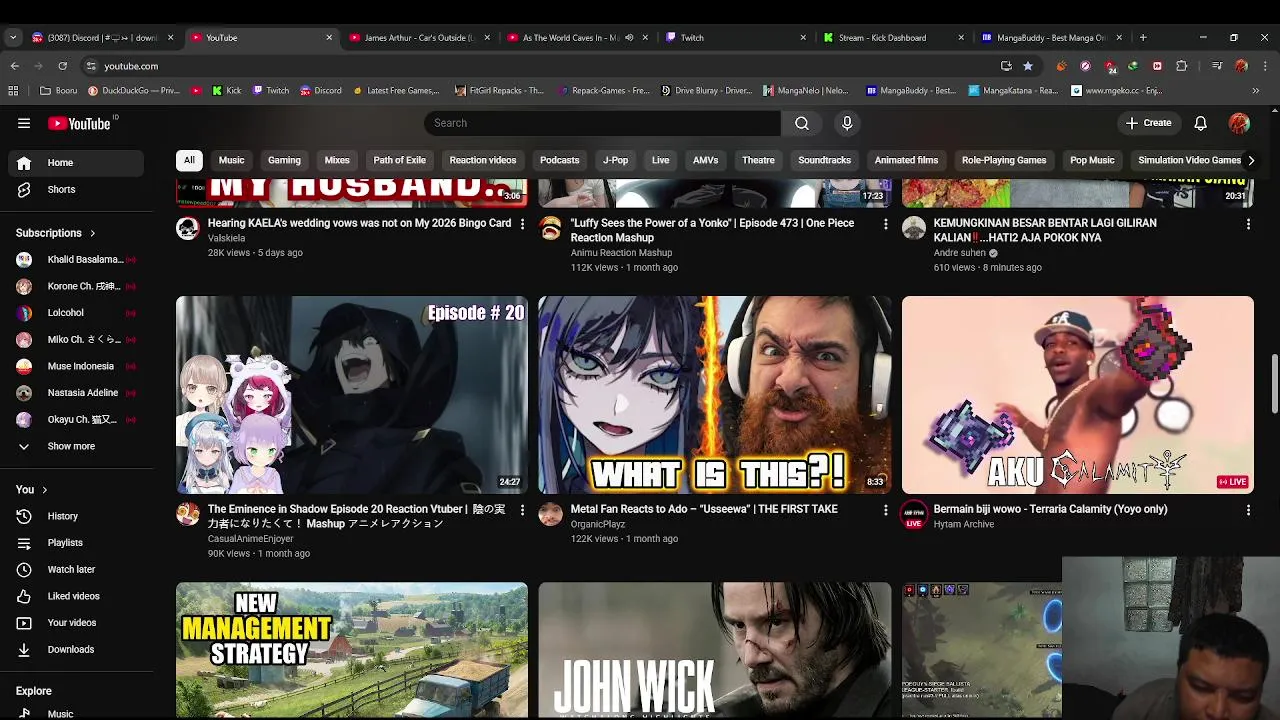Close the MangaBuddy browser tab
This screenshot has width=1280, height=720.
1119,38
